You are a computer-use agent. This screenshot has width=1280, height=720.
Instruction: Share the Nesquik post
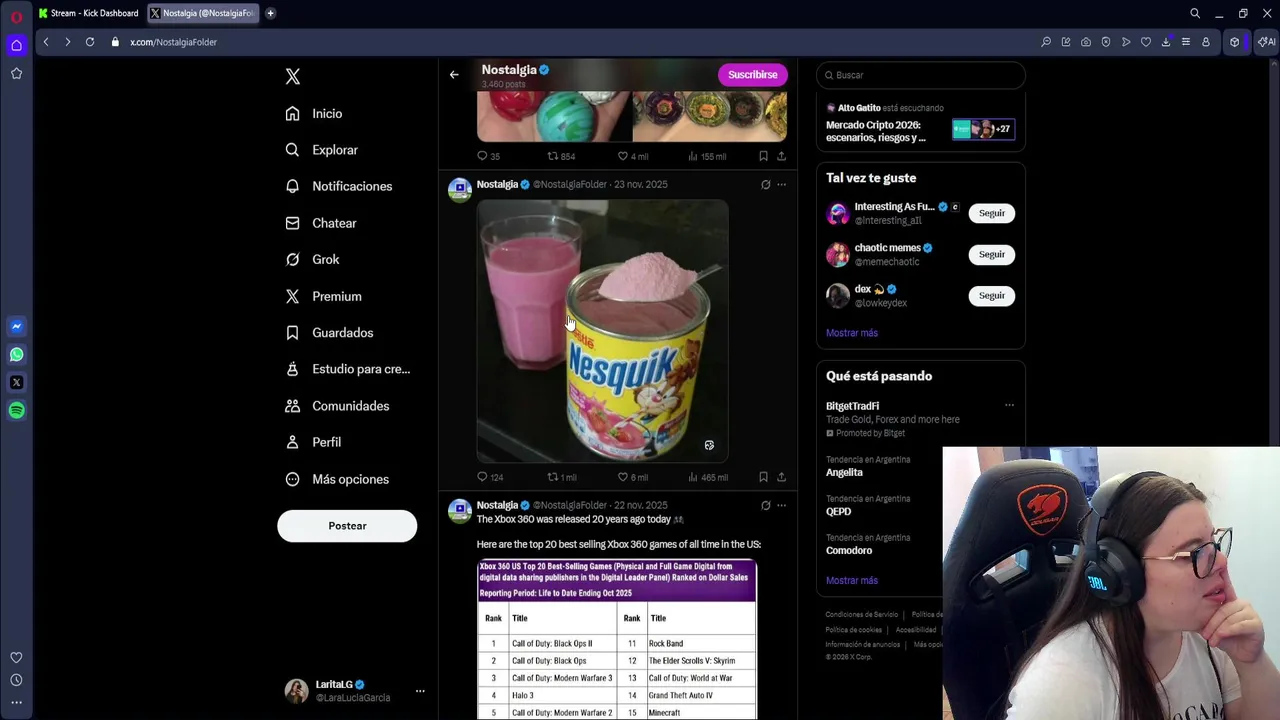[781, 477]
